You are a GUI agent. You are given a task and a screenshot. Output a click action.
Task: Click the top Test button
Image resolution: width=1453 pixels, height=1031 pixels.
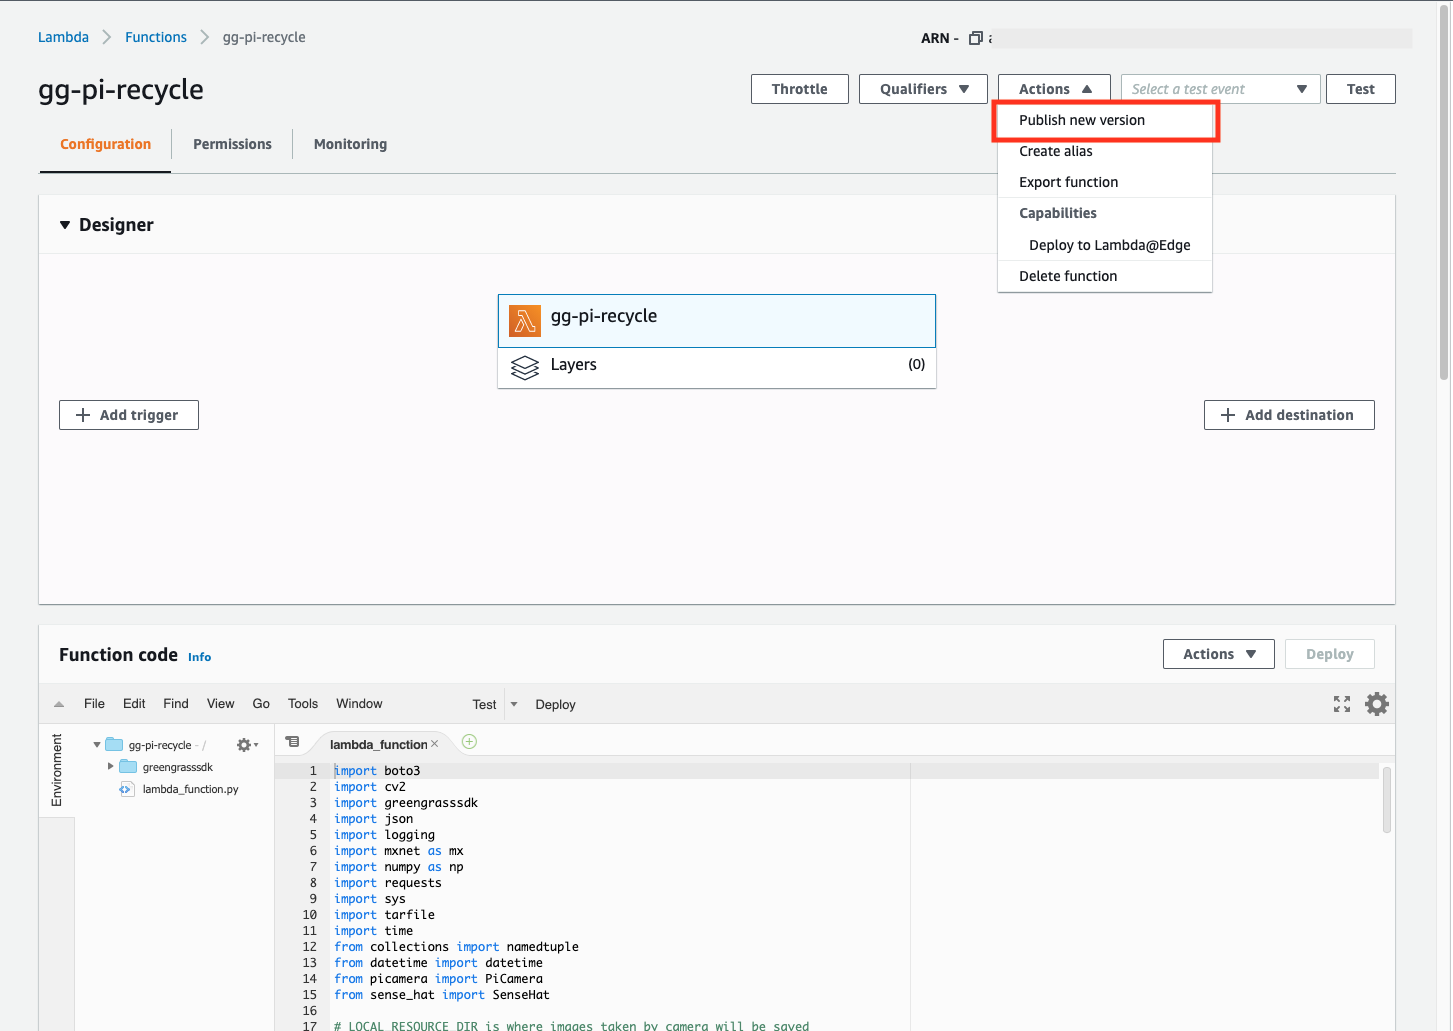pyautogui.click(x=1360, y=89)
